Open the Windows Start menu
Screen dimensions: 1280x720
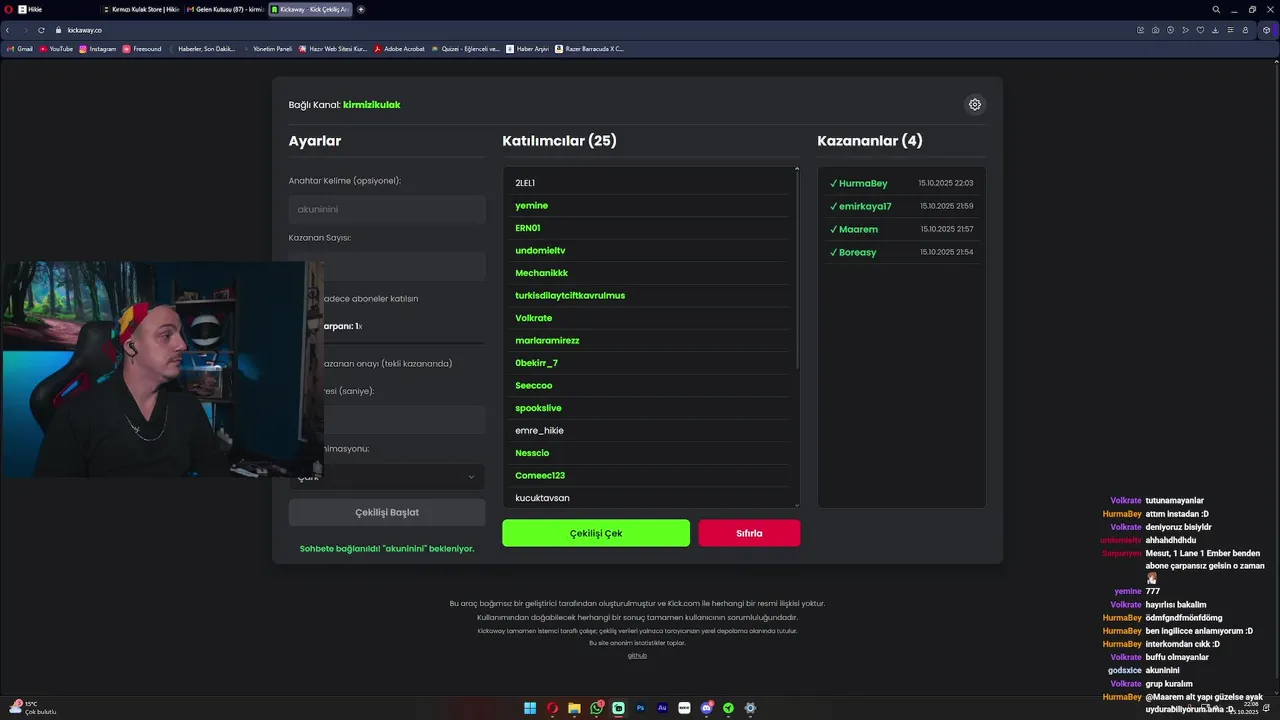pyautogui.click(x=530, y=708)
